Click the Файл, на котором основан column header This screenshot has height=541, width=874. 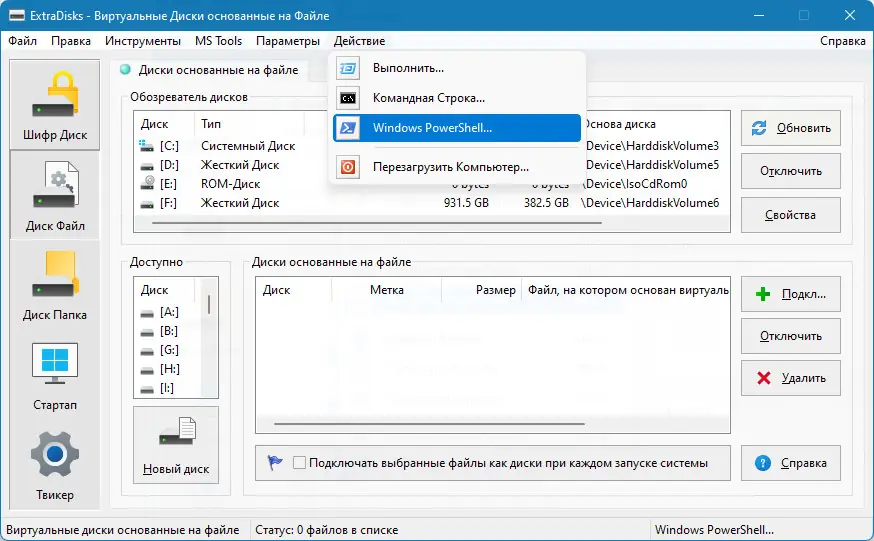tap(625, 290)
